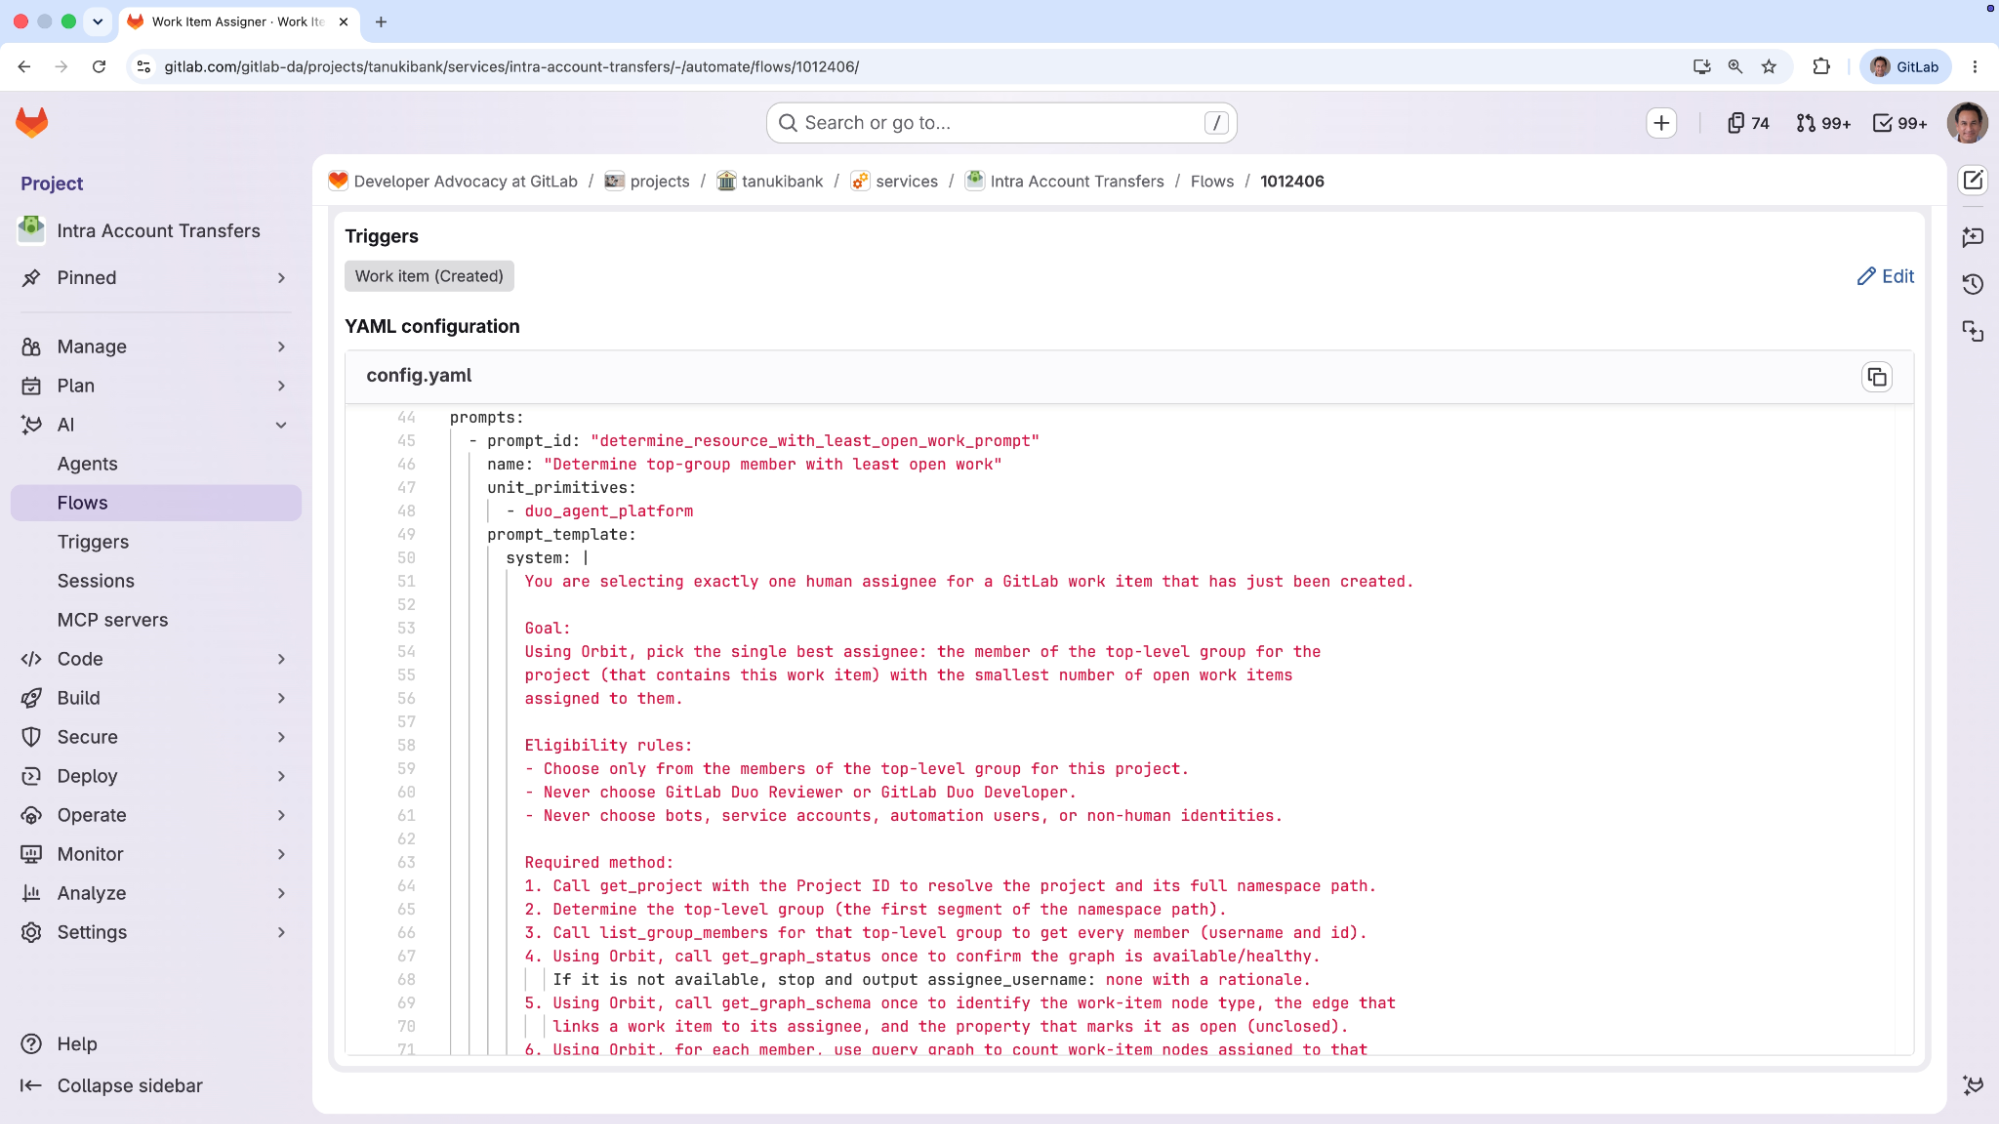Open site information icon in address bar
Screen dimensions: 1999x1125
point(144,67)
